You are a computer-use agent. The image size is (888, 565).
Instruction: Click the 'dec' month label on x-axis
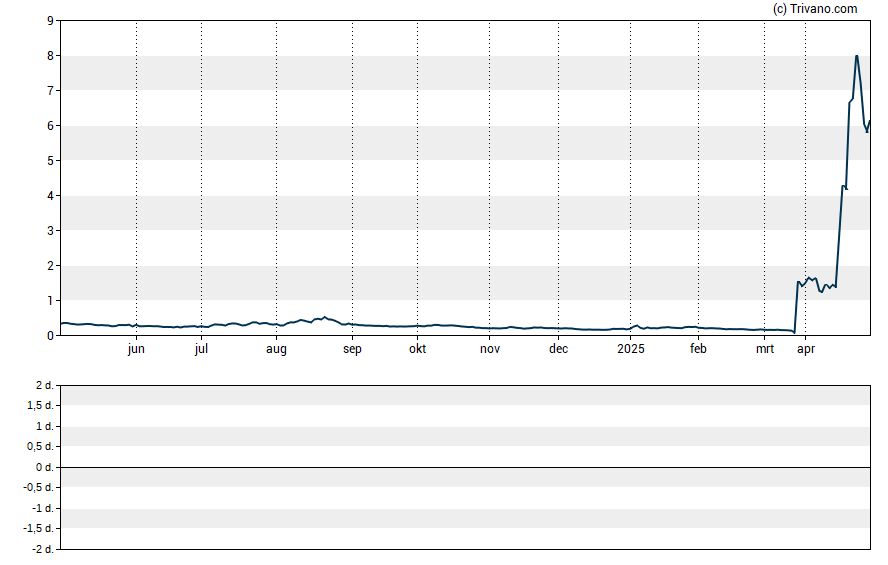558,349
